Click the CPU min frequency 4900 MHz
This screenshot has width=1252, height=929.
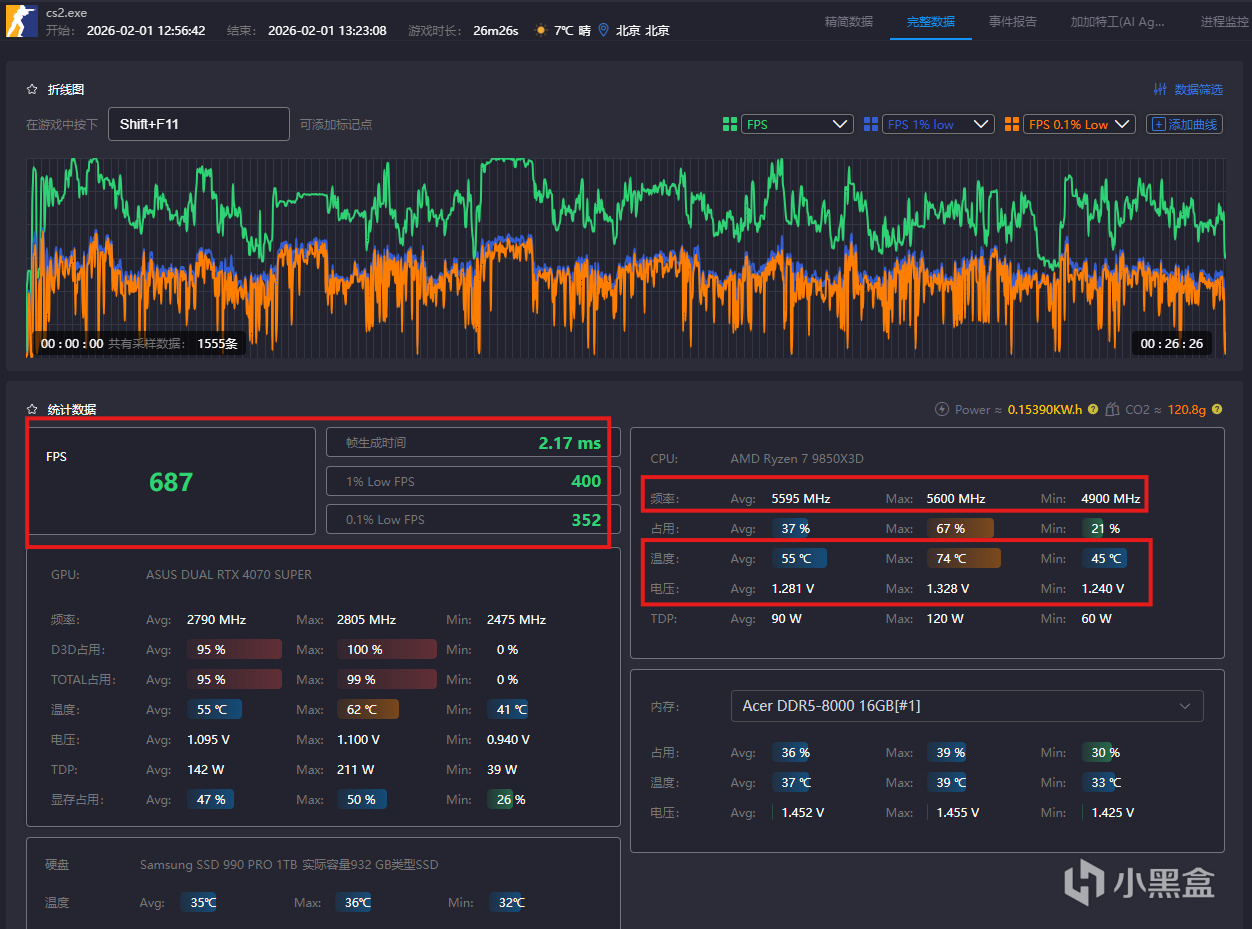[1111, 498]
